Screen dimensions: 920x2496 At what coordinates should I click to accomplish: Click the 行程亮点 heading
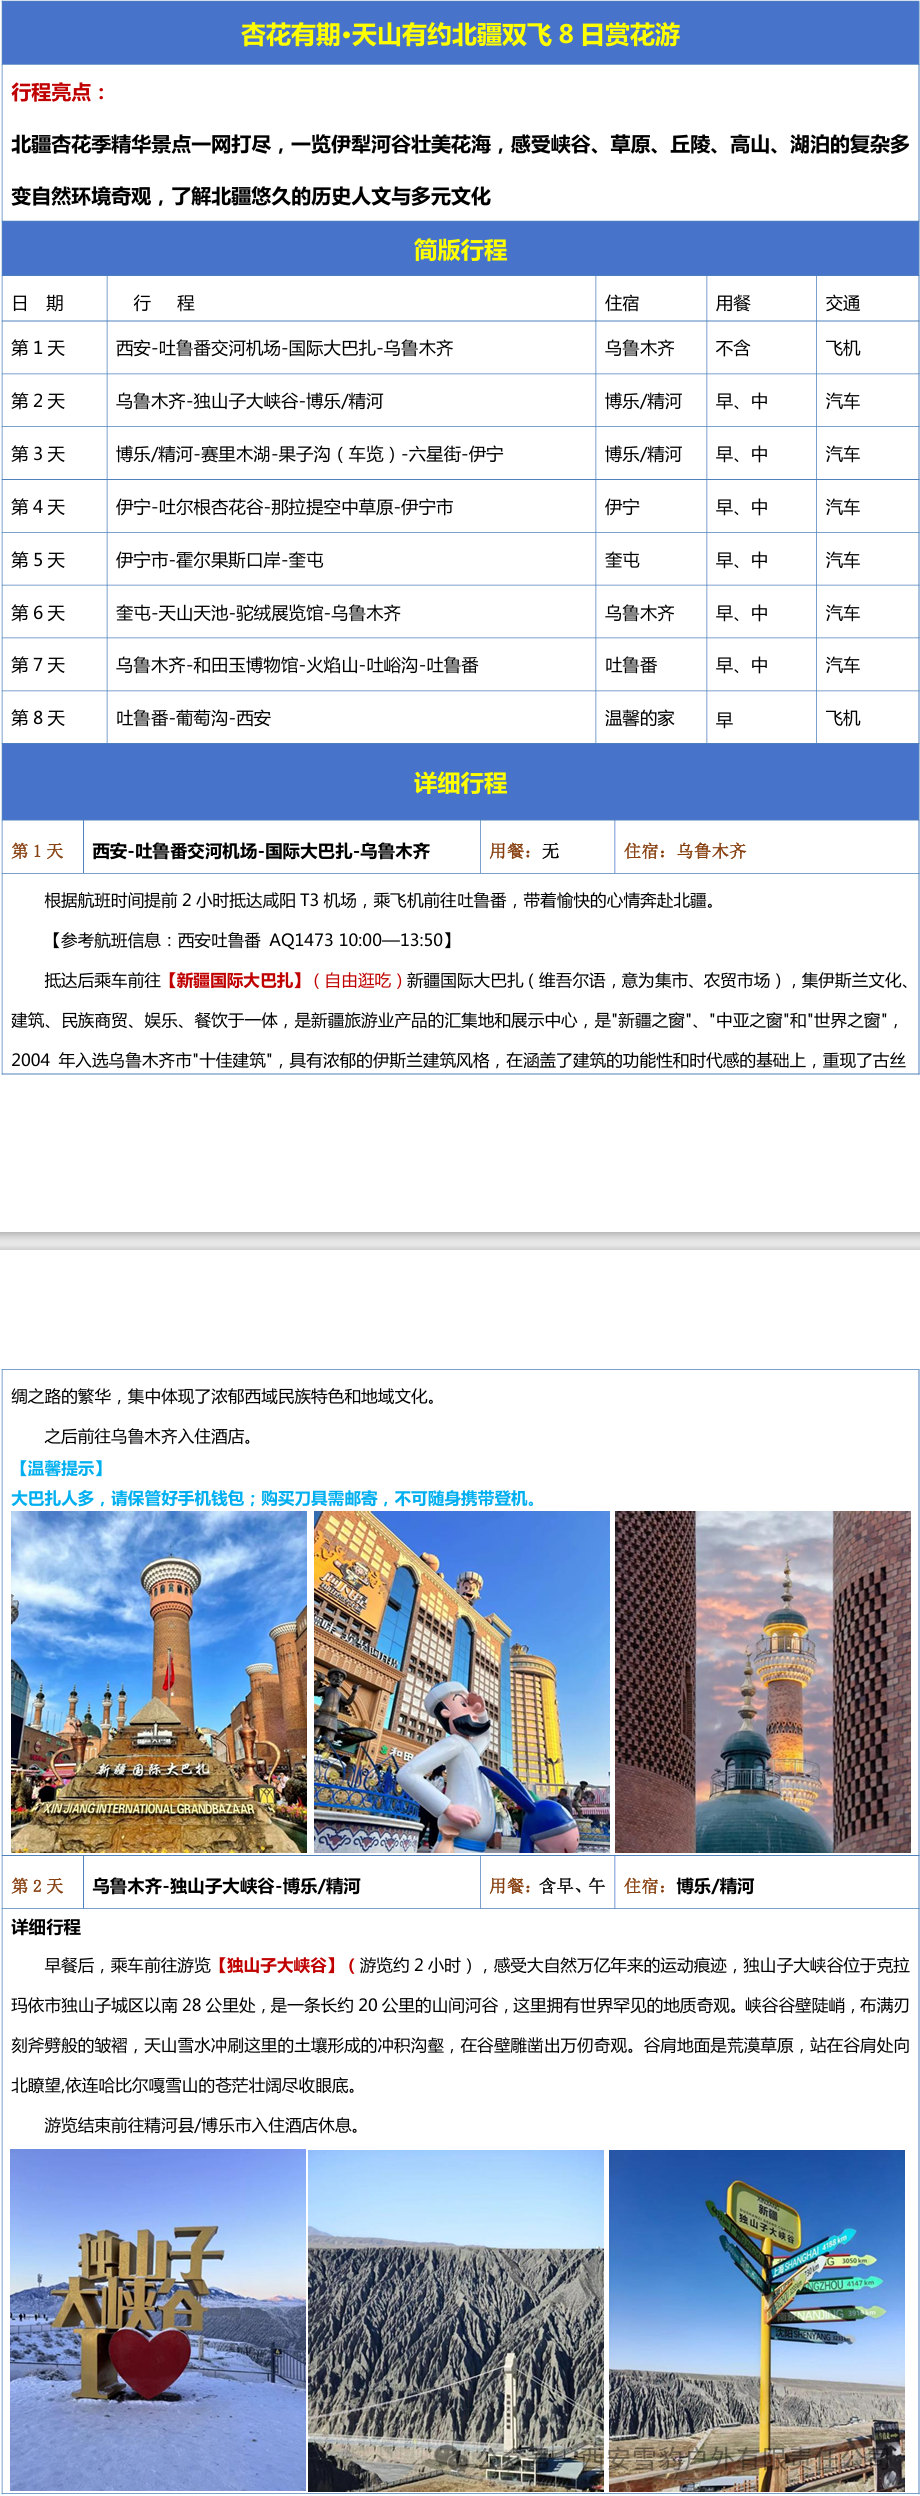[59, 93]
